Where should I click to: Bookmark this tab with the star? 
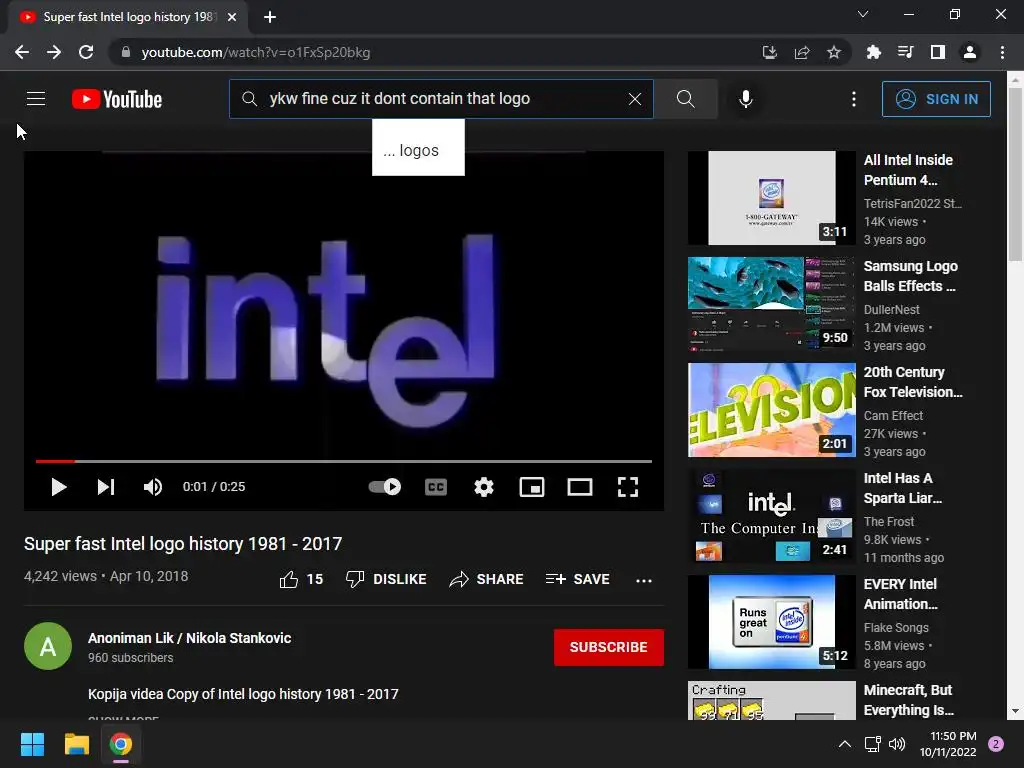[x=834, y=52]
